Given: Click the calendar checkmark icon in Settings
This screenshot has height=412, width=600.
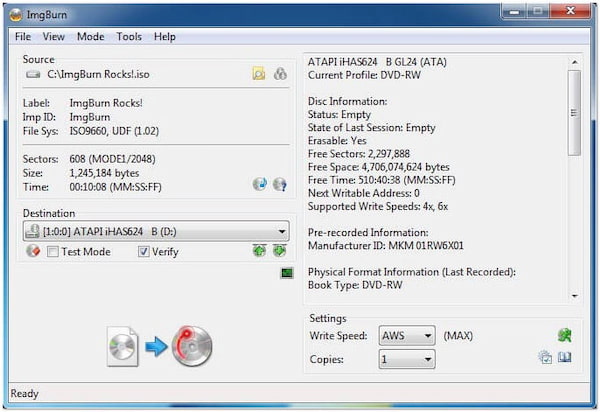Looking at the screenshot, I should [545, 358].
